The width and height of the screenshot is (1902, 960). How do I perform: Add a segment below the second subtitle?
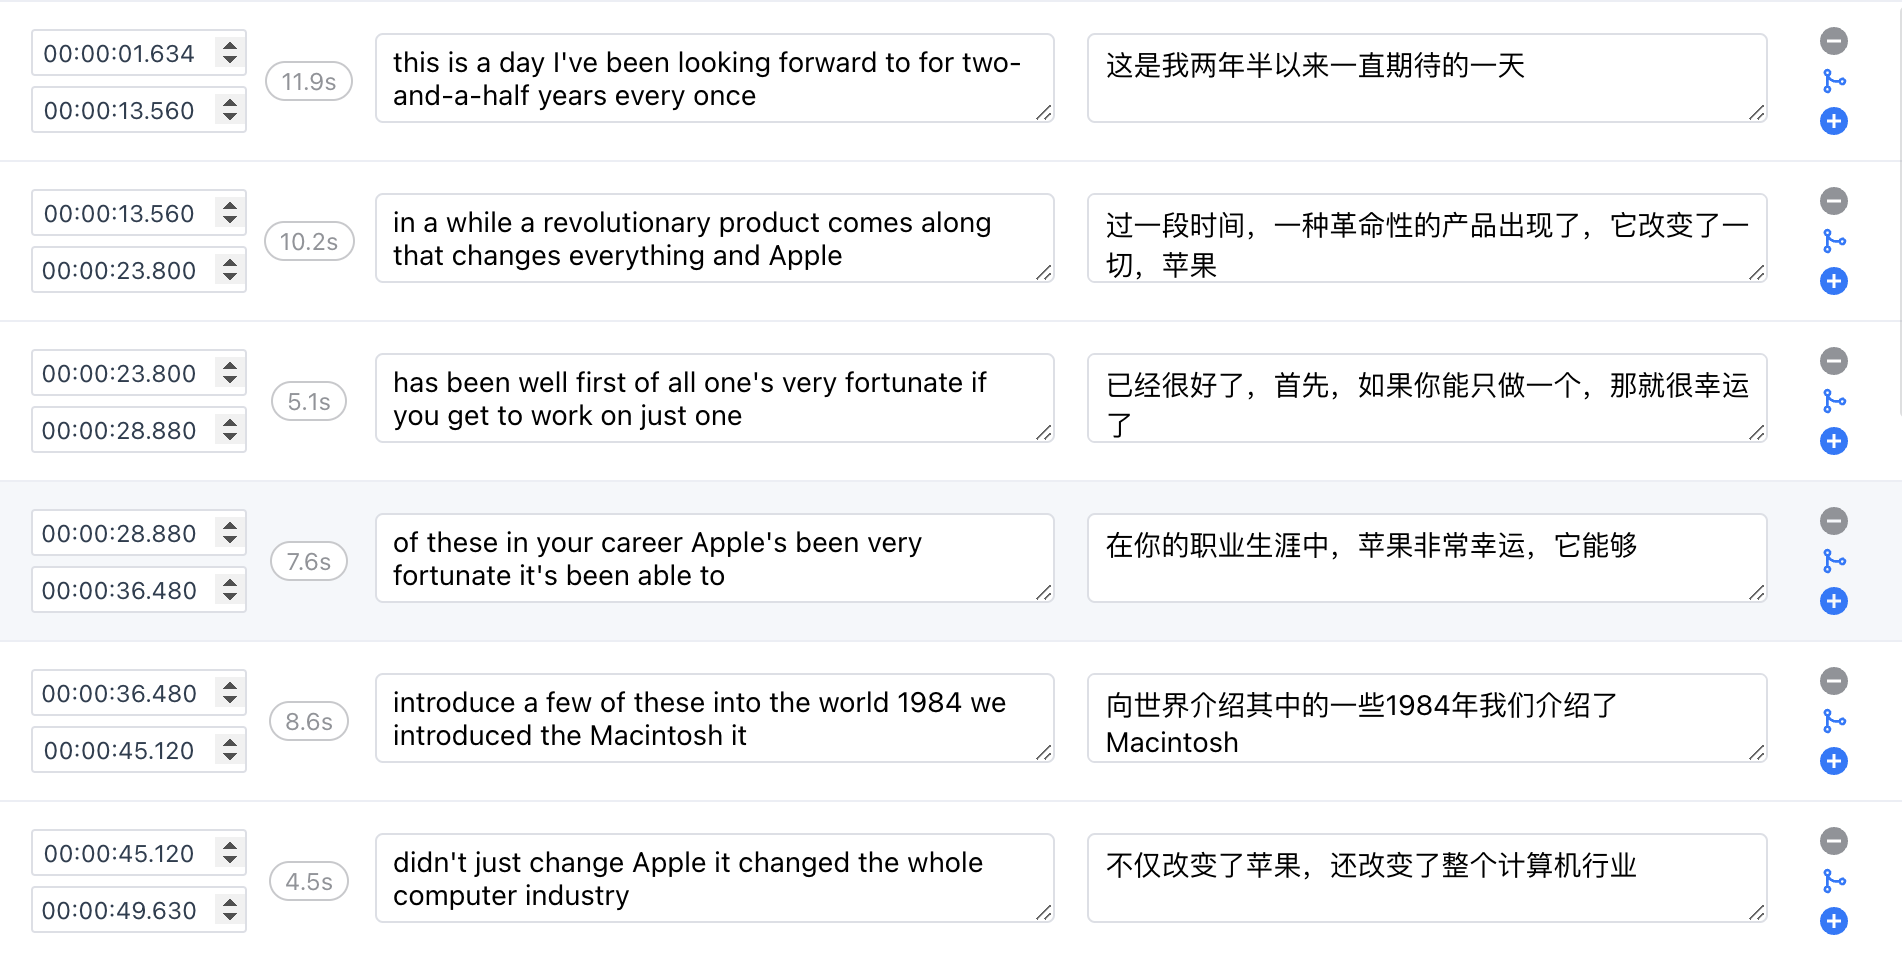pyautogui.click(x=1833, y=281)
